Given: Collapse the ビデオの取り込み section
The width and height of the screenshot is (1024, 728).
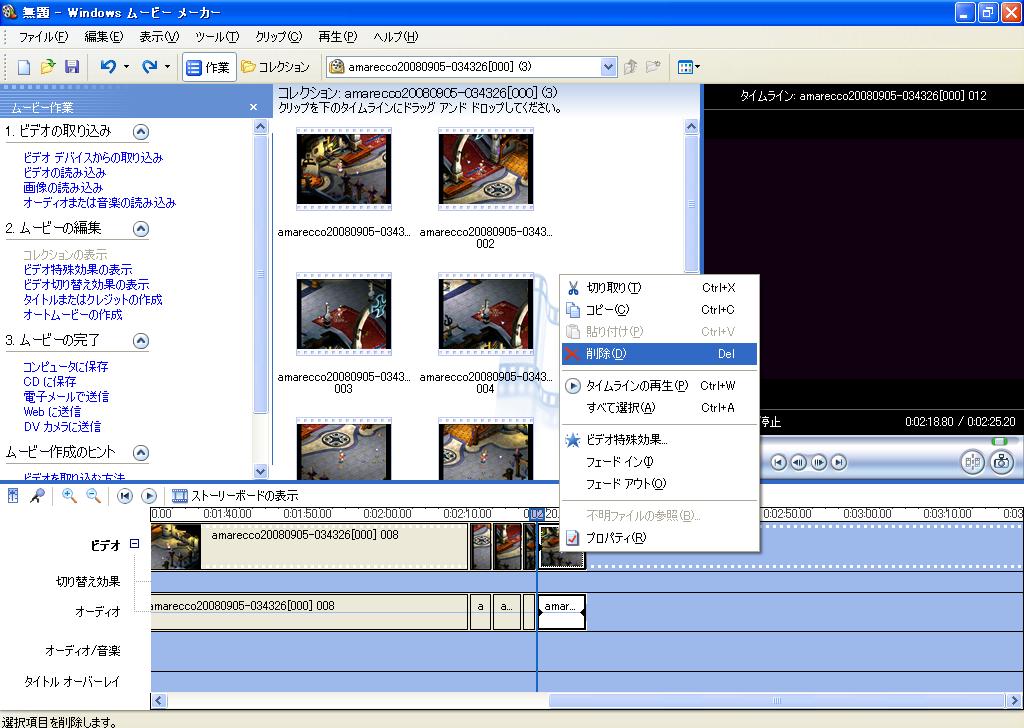Looking at the screenshot, I should [x=140, y=132].
